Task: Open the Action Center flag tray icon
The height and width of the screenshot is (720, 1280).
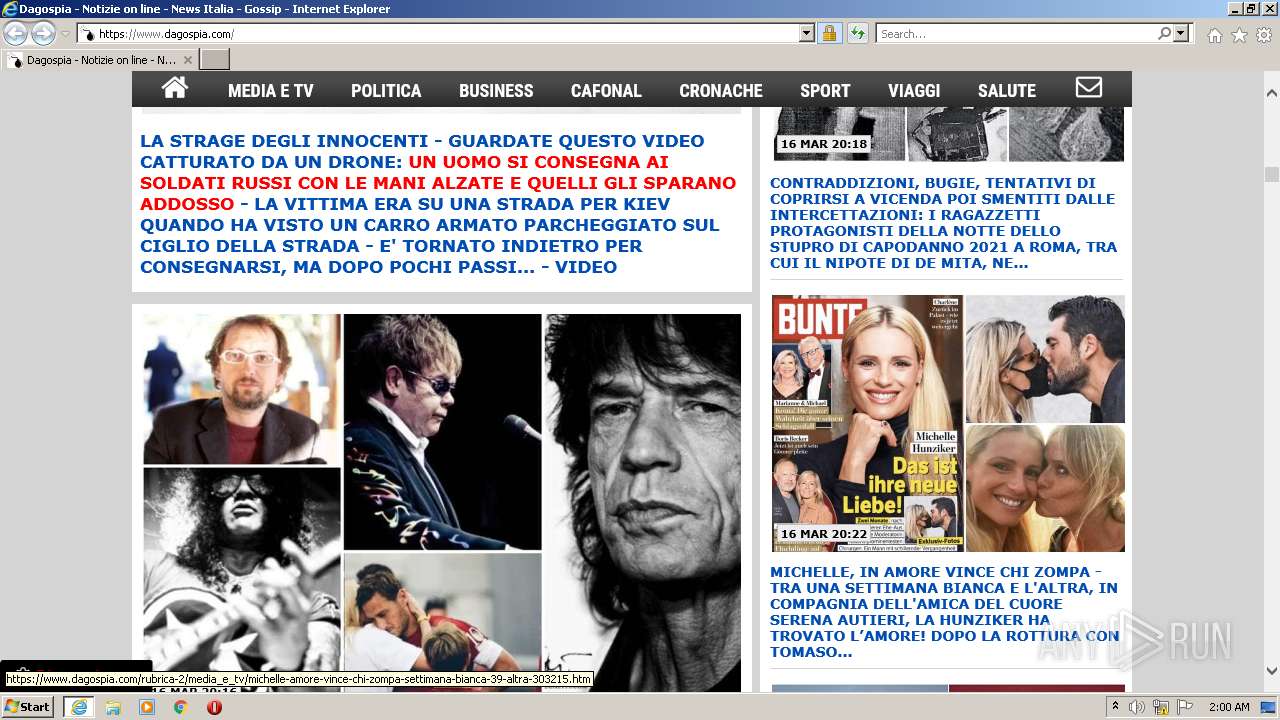Action: [x=1186, y=707]
